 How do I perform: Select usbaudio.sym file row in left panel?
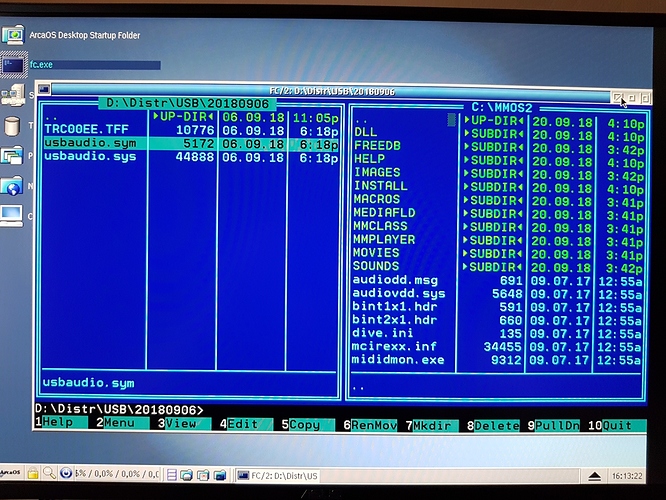191,144
